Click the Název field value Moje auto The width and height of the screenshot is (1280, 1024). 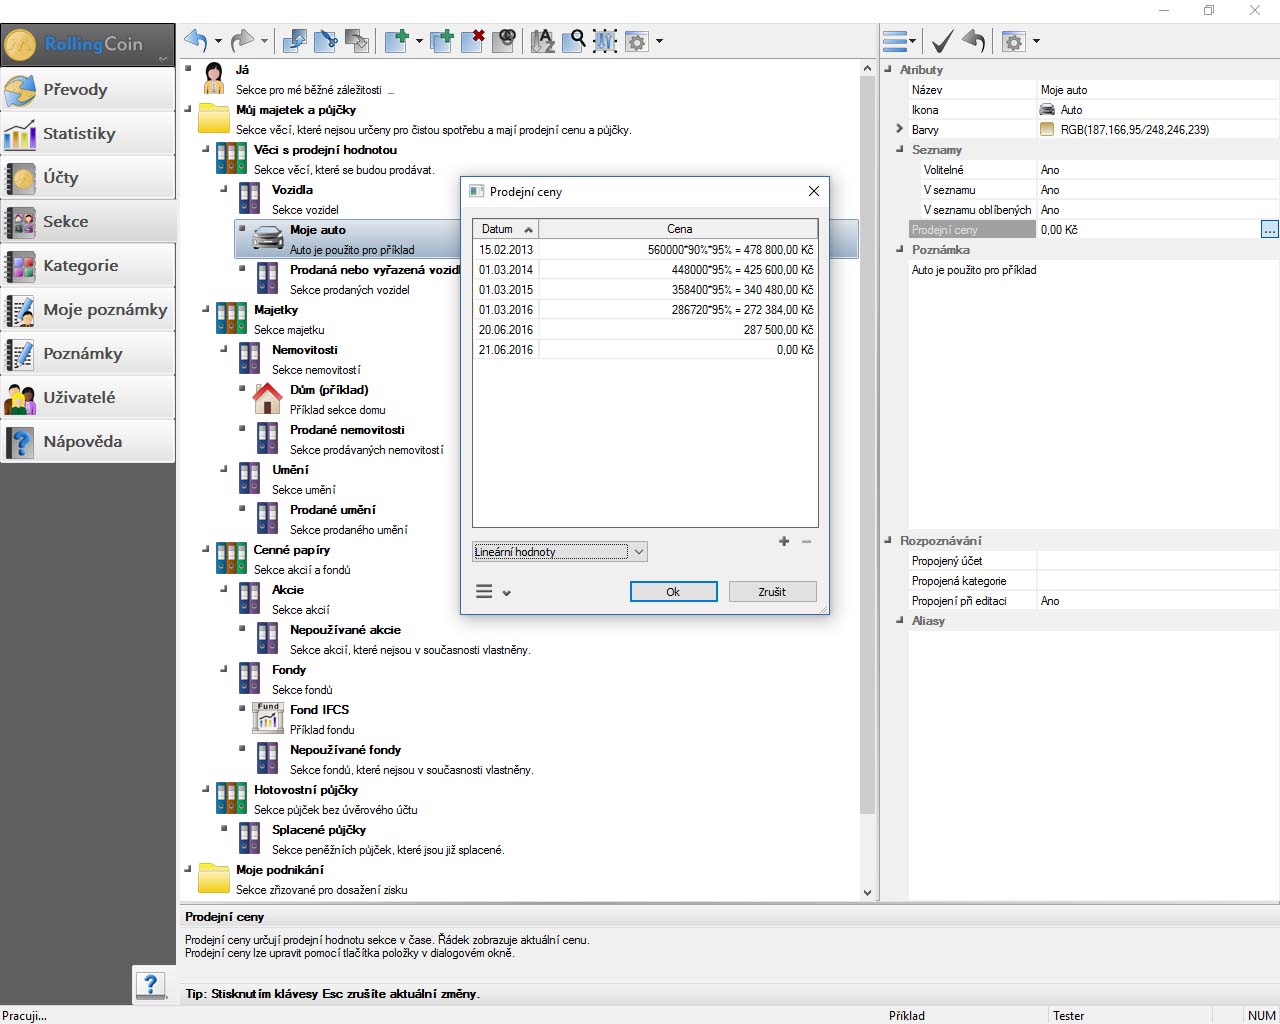point(1158,89)
